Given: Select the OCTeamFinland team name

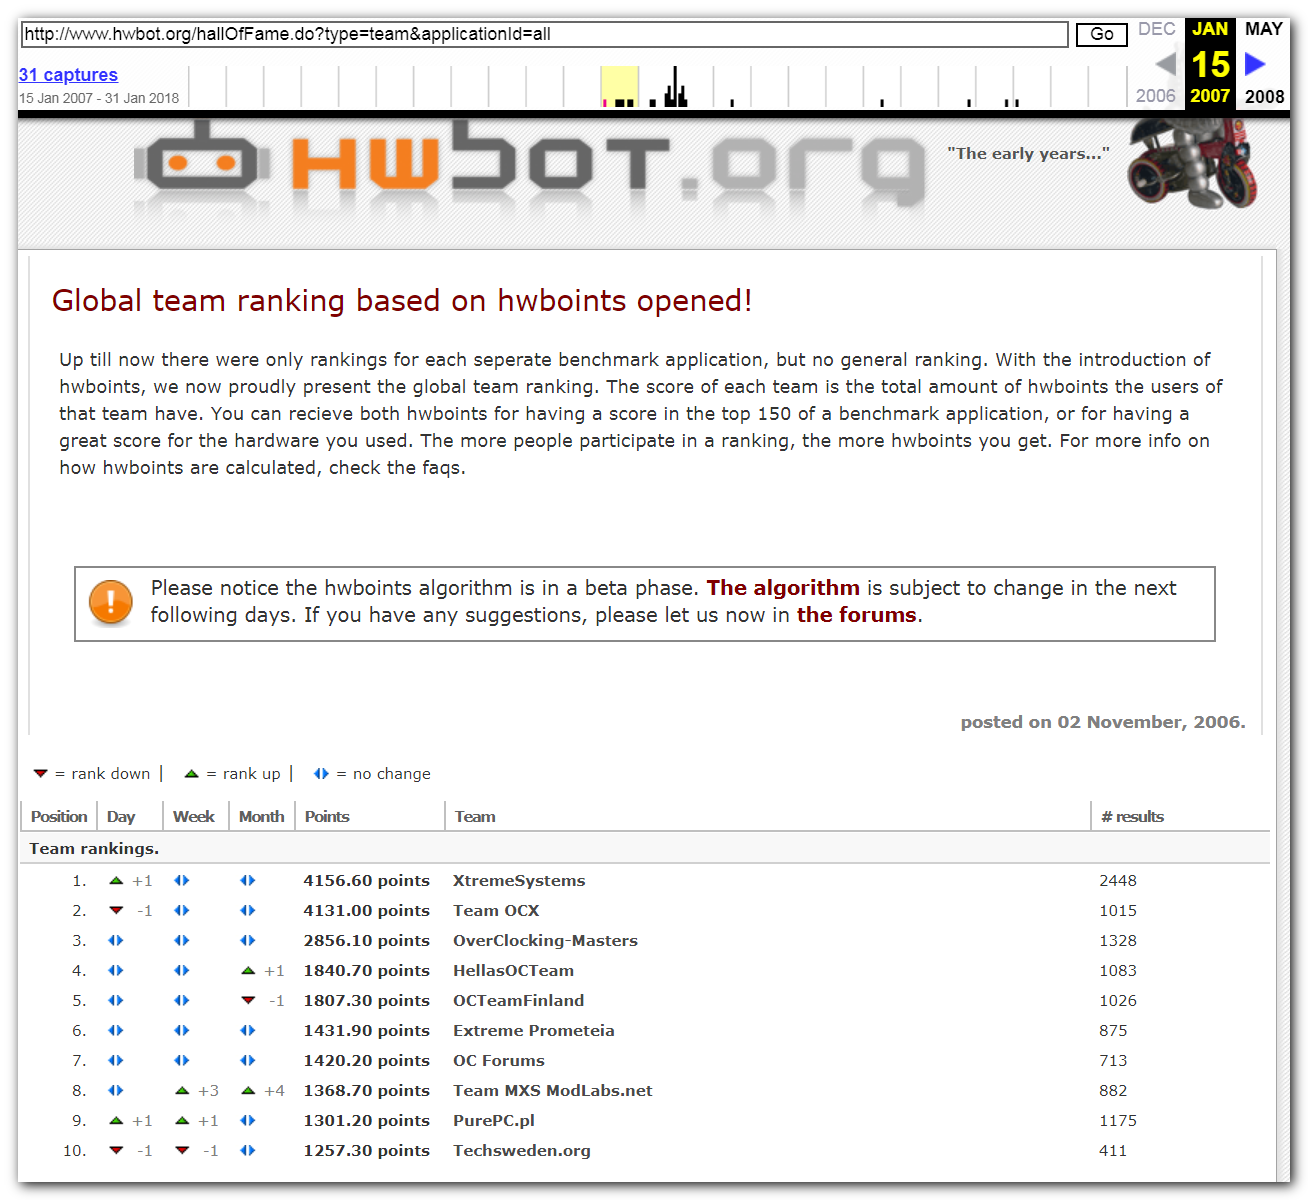Looking at the screenshot, I should click(x=518, y=1001).
